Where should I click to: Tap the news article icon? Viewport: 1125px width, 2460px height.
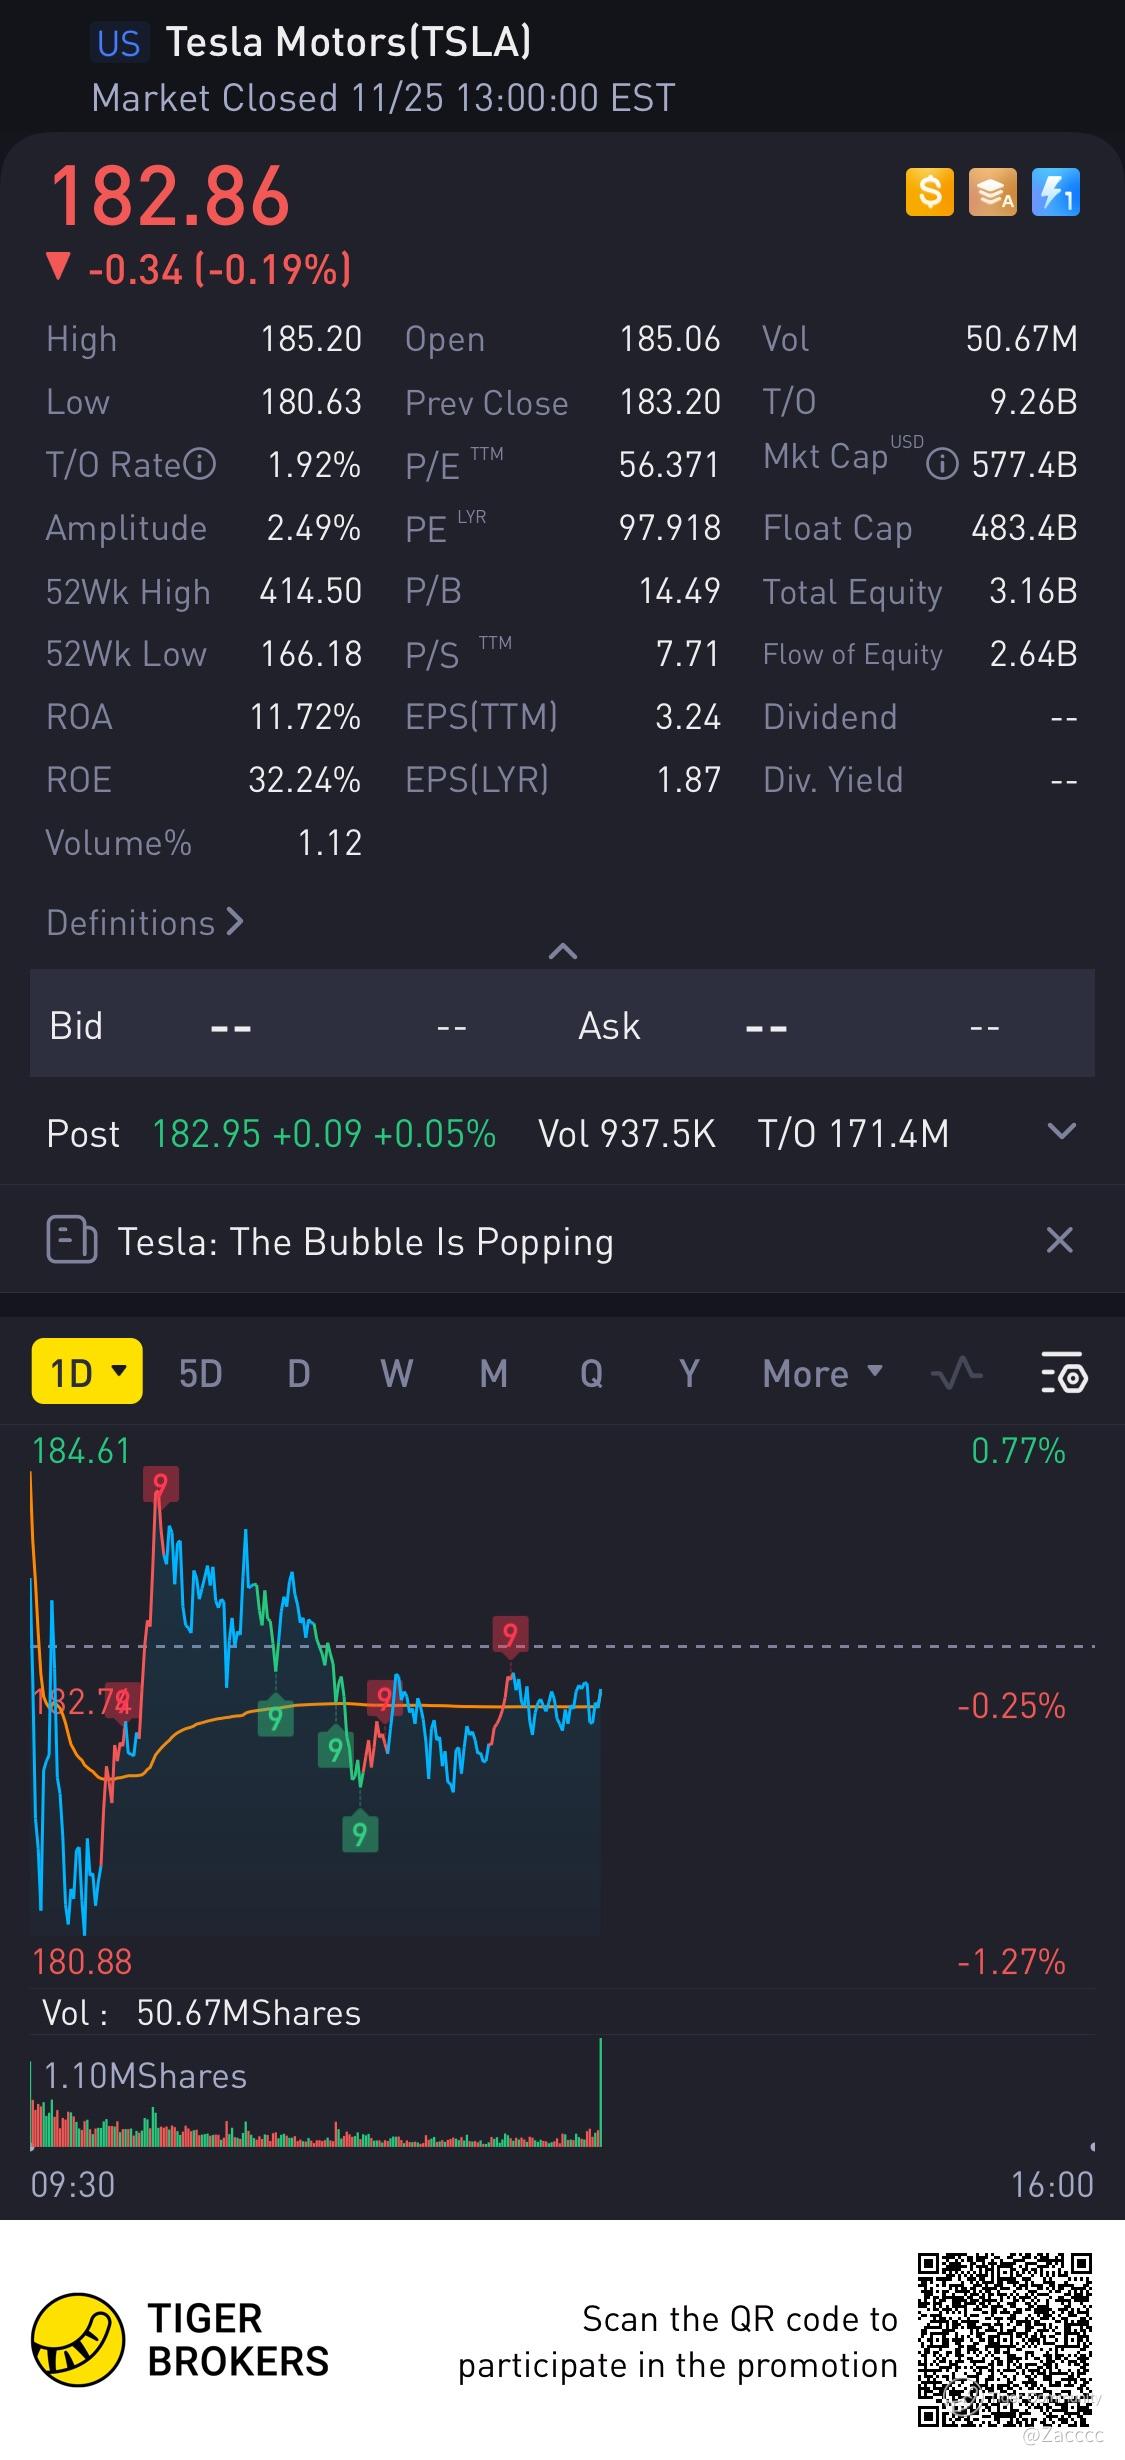tap(72, 1241)
